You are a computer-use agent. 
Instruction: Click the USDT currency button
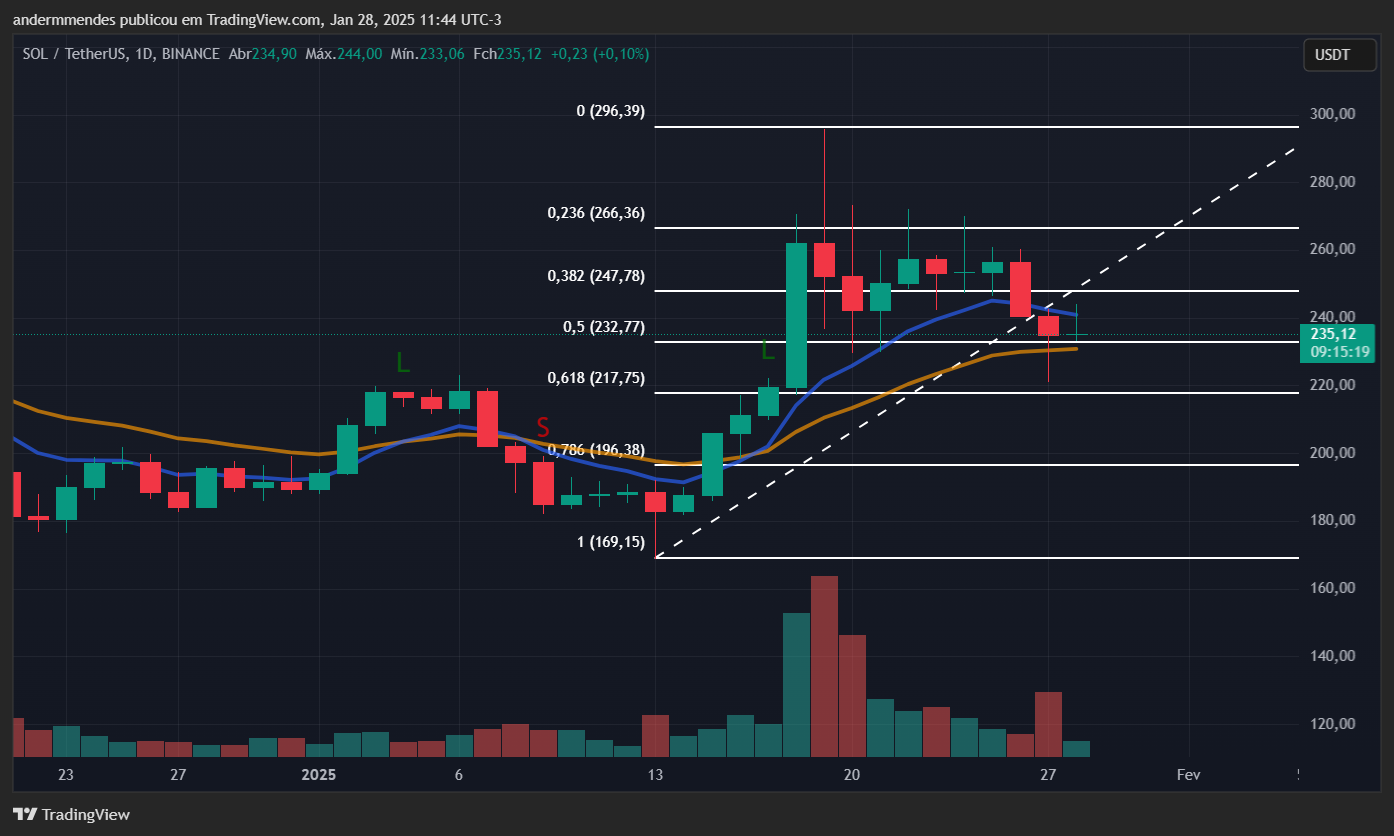coord(1339,55)
